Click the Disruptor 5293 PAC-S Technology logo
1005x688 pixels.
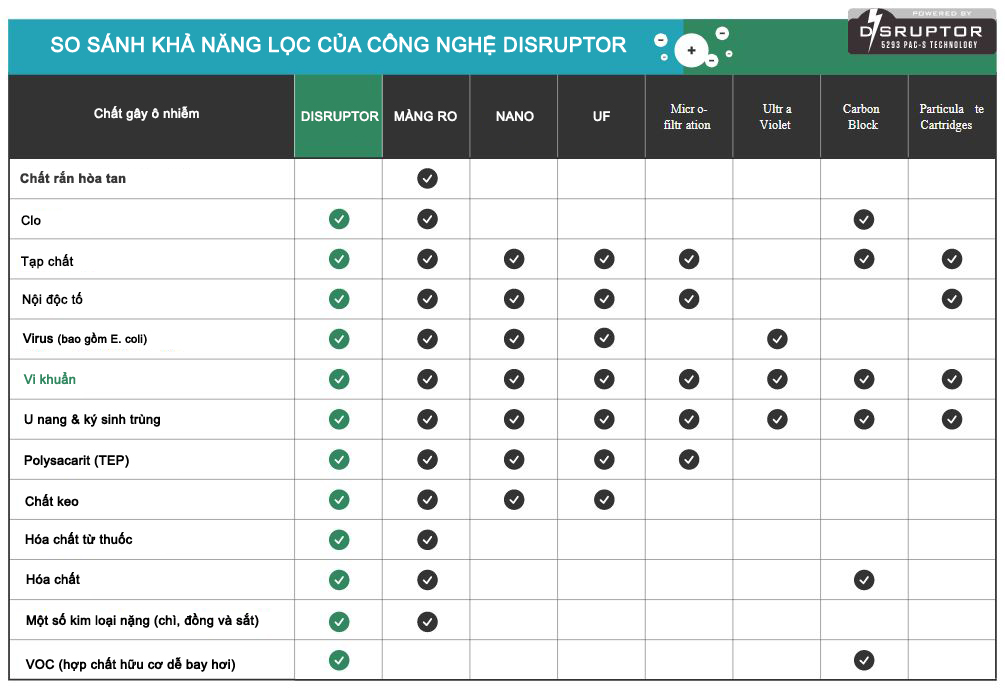pos(922,31)
